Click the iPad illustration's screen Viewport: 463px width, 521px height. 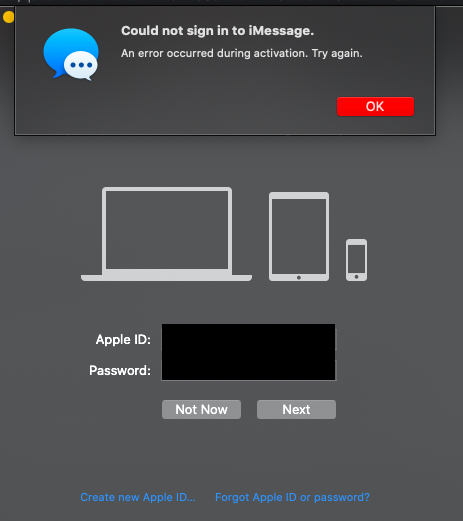coord(299,236)
